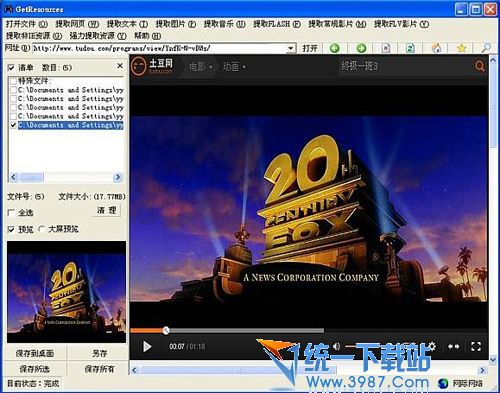The image size is (500, 393).
Task: Click the video progress bar handle
Action: click(x=166, y=330)
